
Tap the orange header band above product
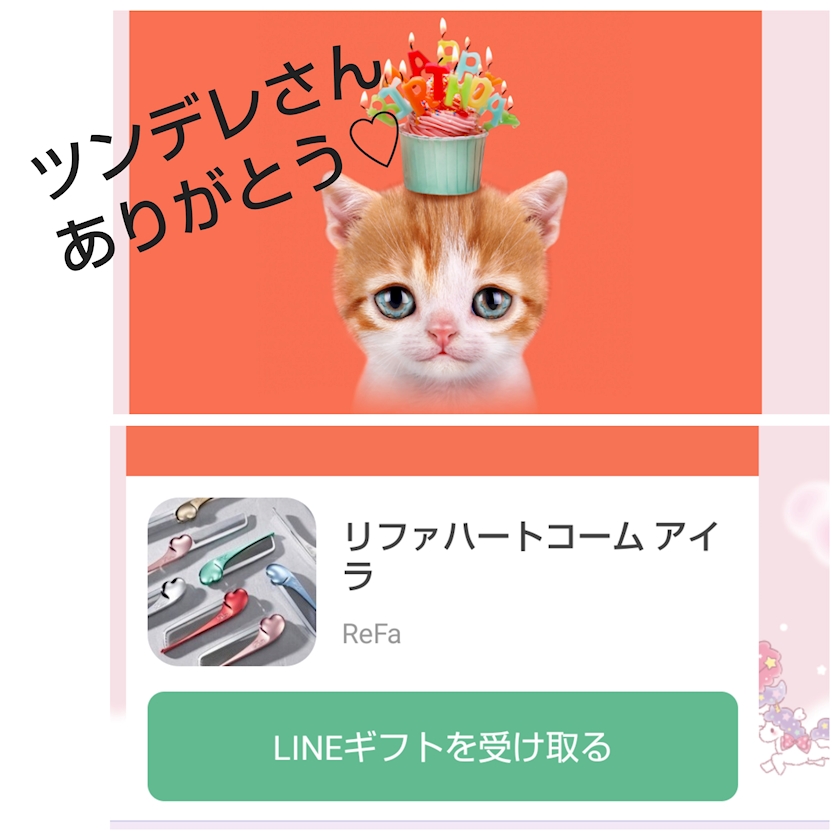point(442,451)
